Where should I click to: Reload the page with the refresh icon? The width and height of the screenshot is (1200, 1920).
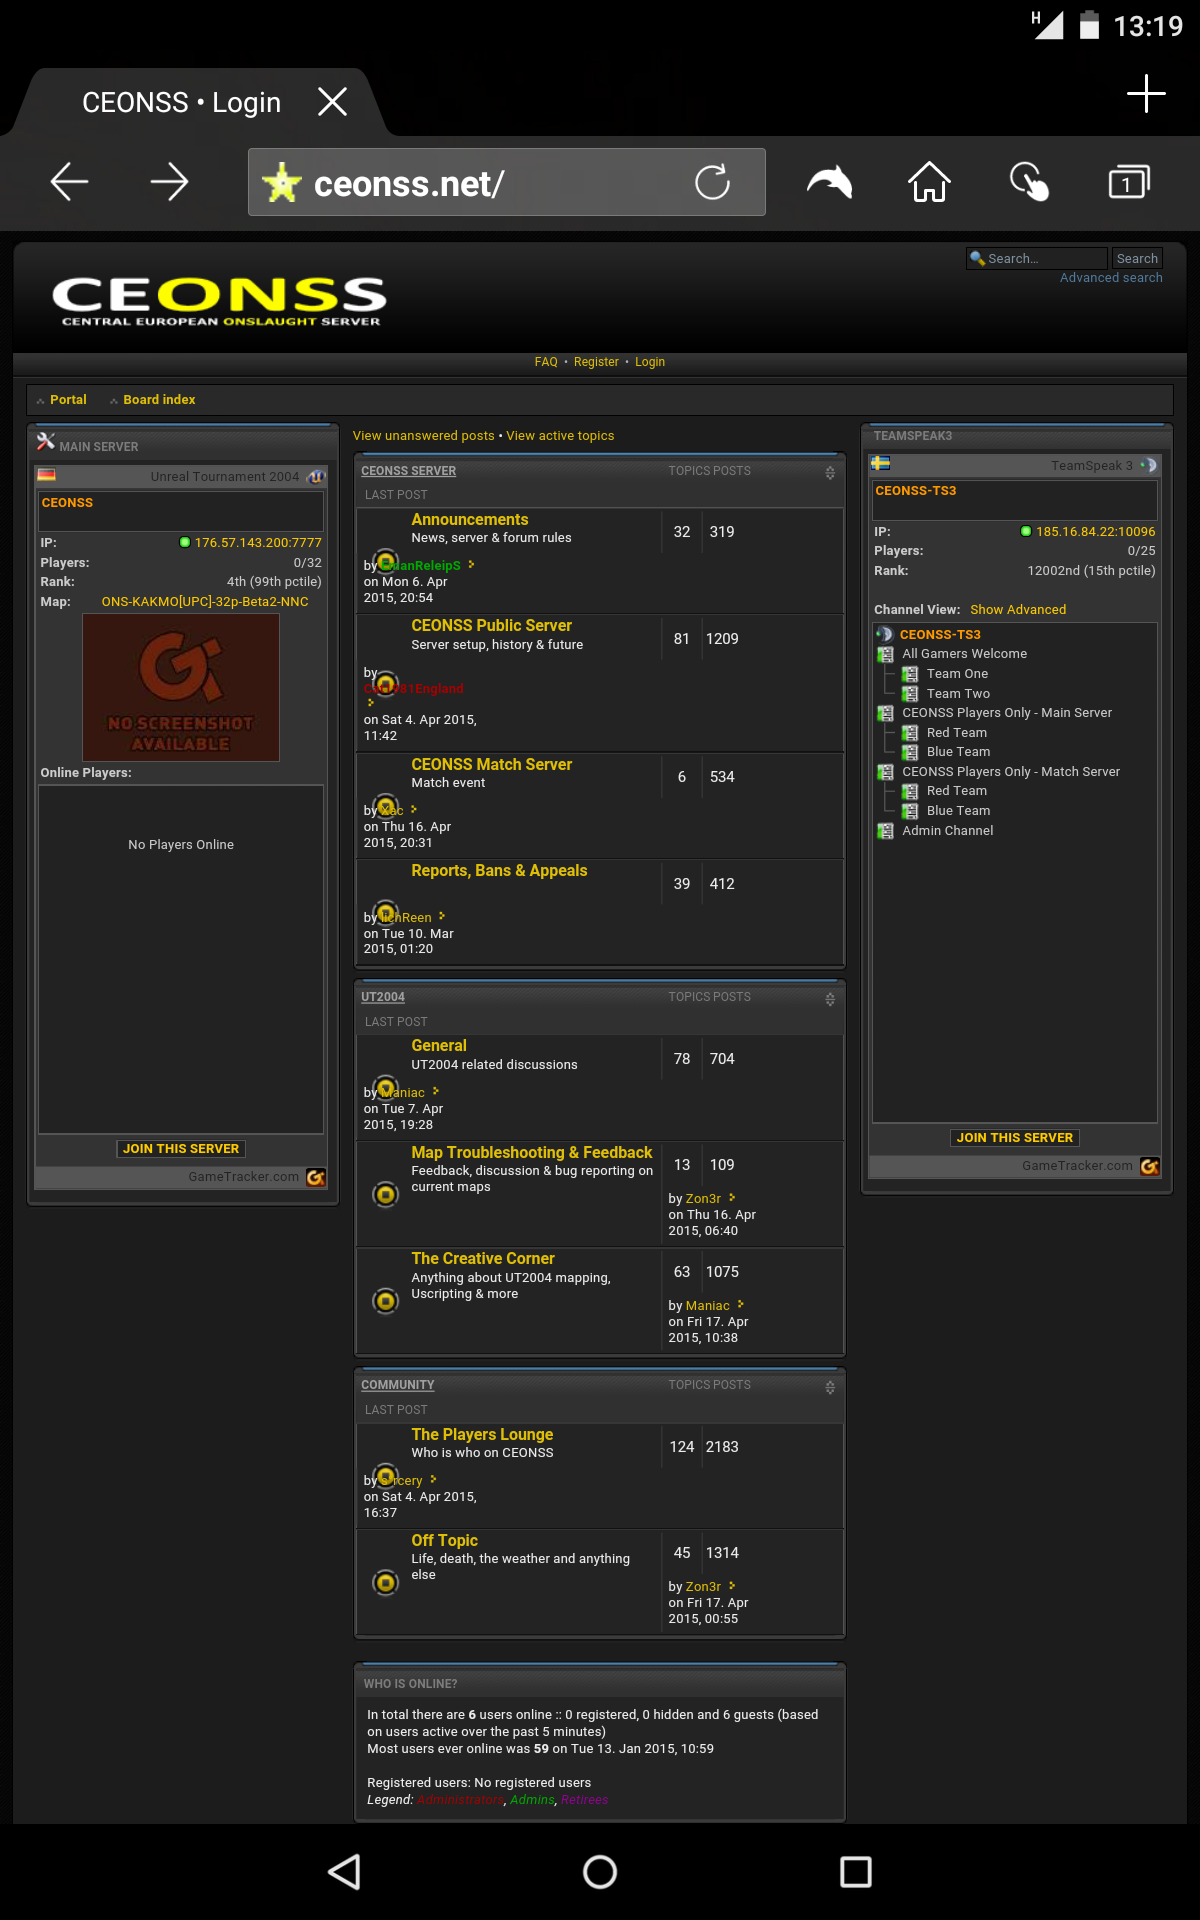click(x=712, y=182)
